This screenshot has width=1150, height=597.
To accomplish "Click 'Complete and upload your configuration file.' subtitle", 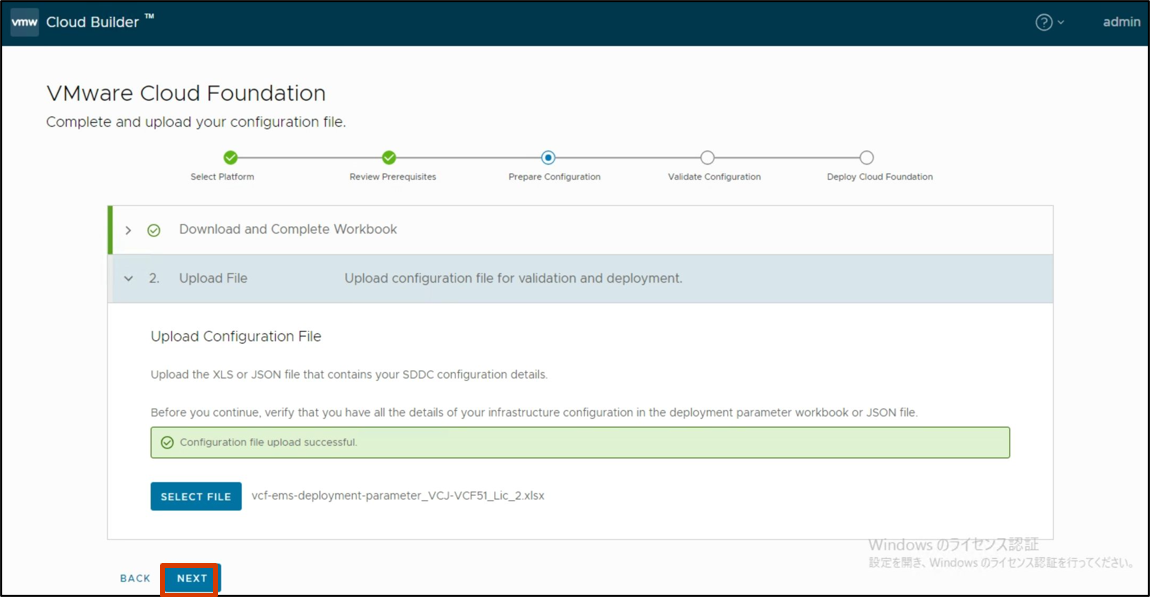I will (196, 122).
